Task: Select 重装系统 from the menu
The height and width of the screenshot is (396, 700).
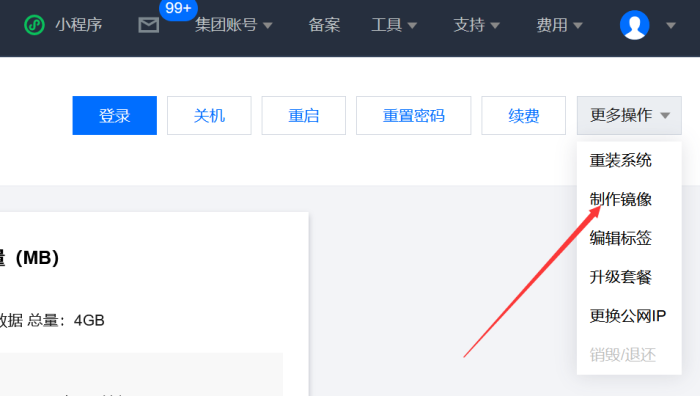Action: pos(629,161)
